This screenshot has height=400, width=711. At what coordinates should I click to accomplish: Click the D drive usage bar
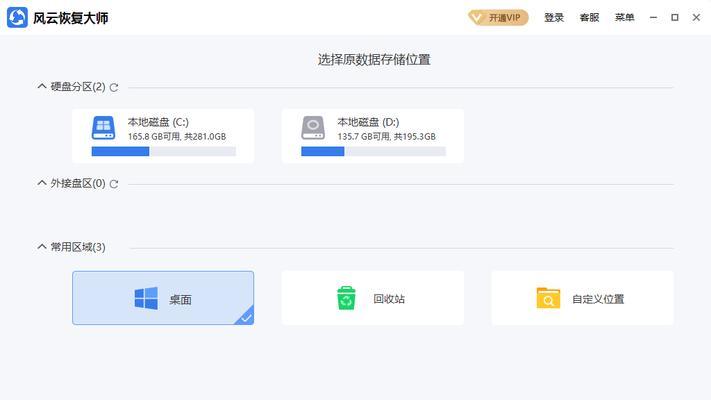click(373, 151)
